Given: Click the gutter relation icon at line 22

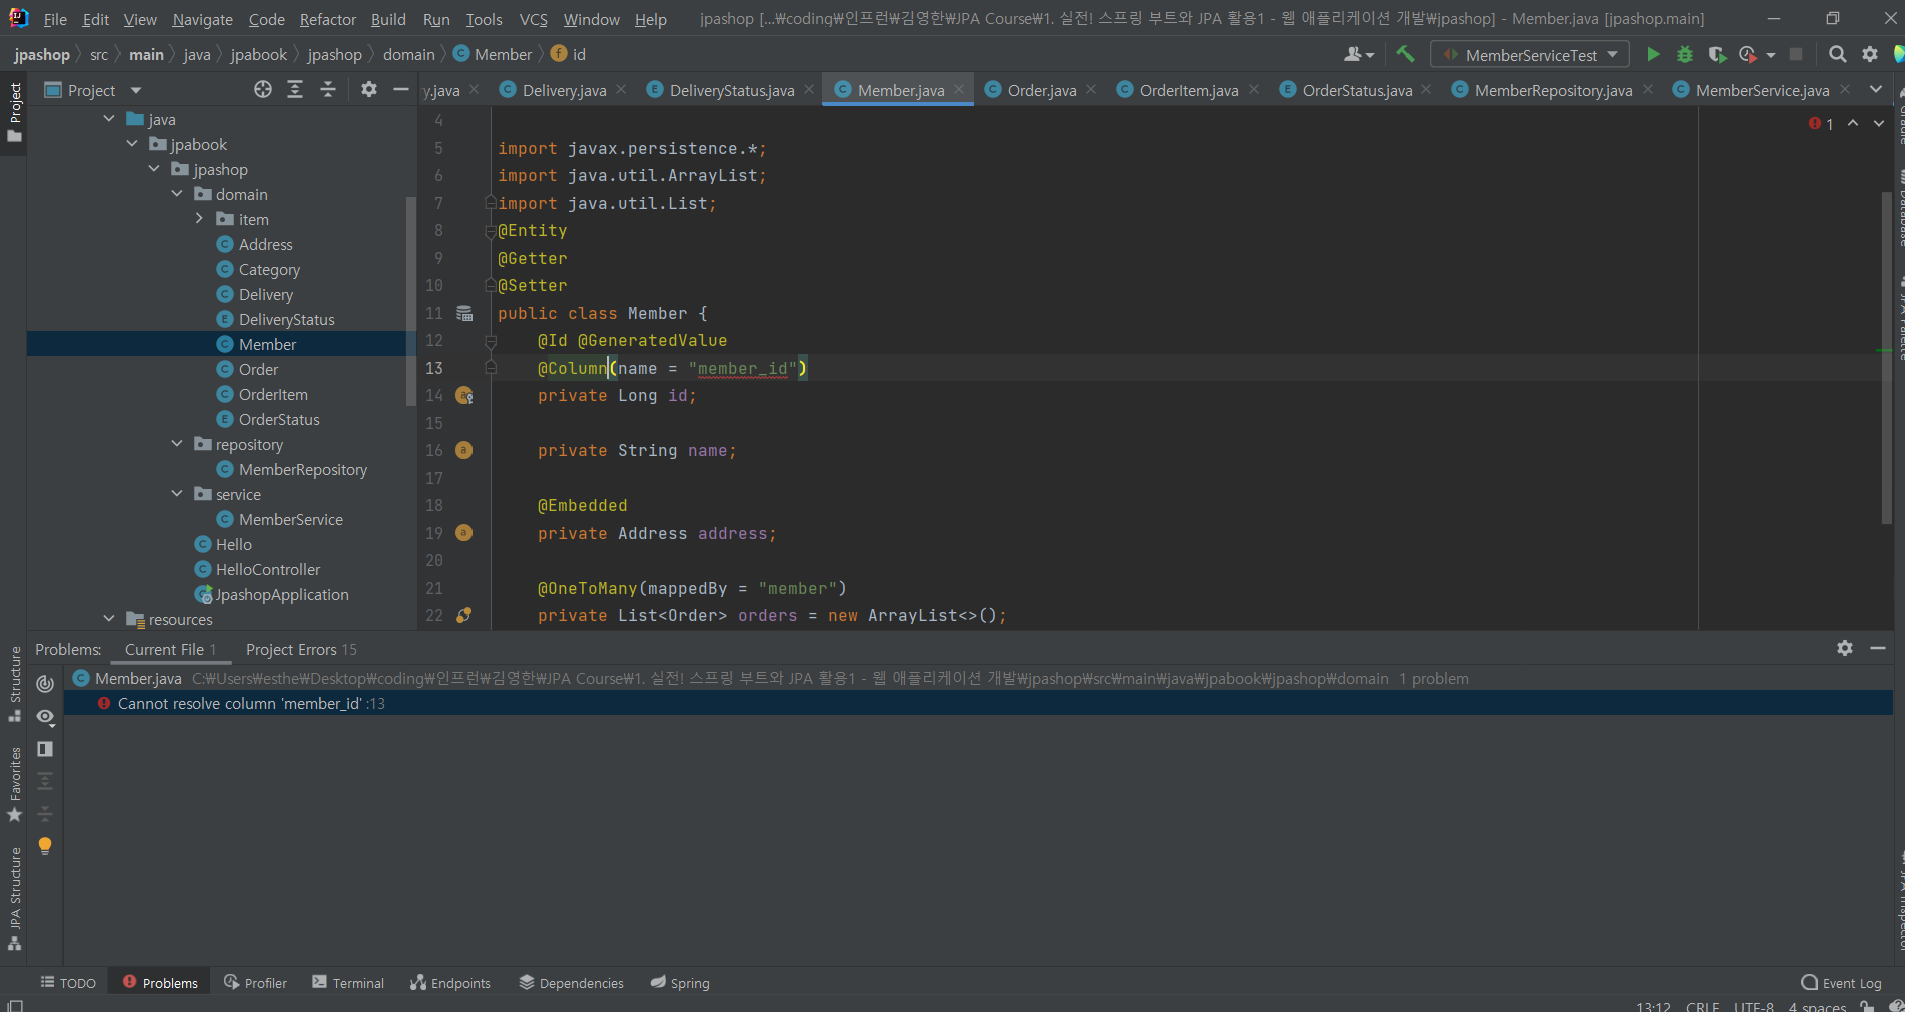Looking at the screenshot, I should point(464,615).
